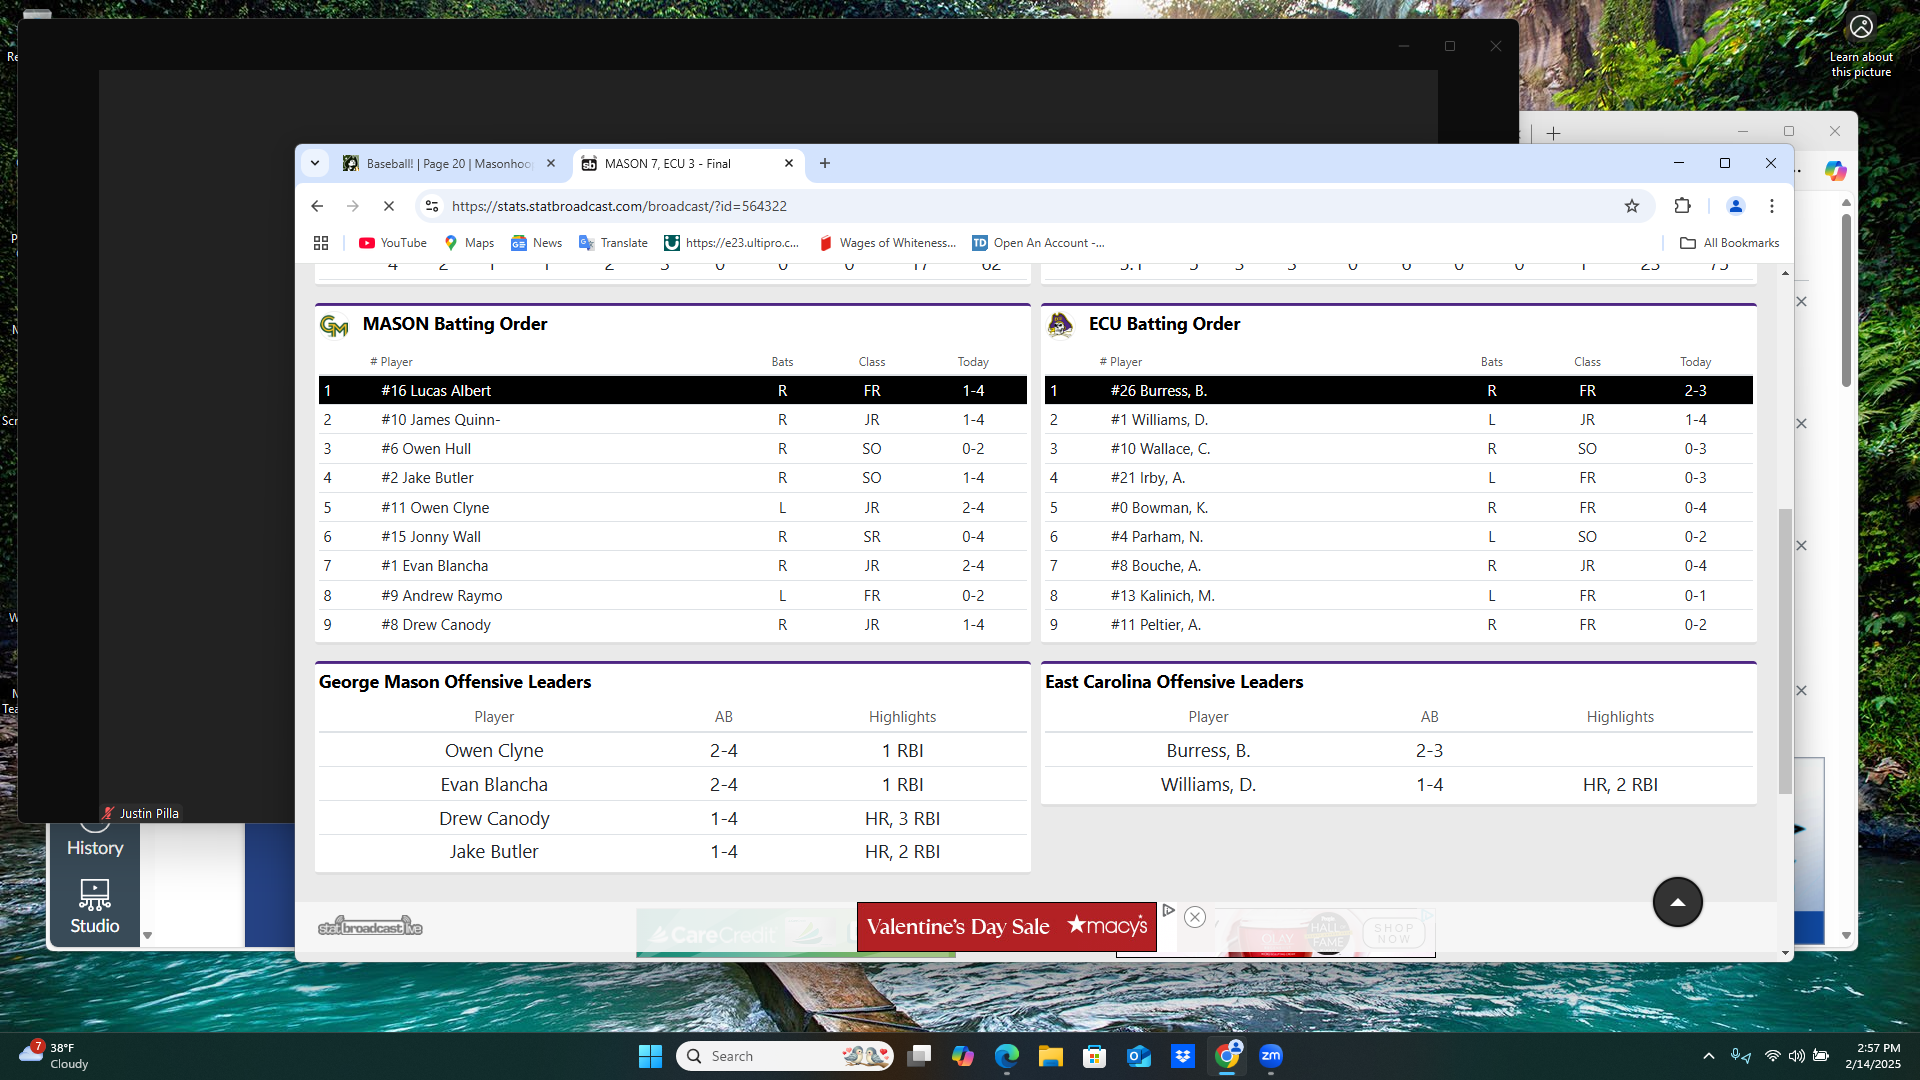Image resolution: width=1920 pixels, height=1080 pixels.
Task: Select the #8 Drew Canody batting row
Action: click(x=673, y=625)
